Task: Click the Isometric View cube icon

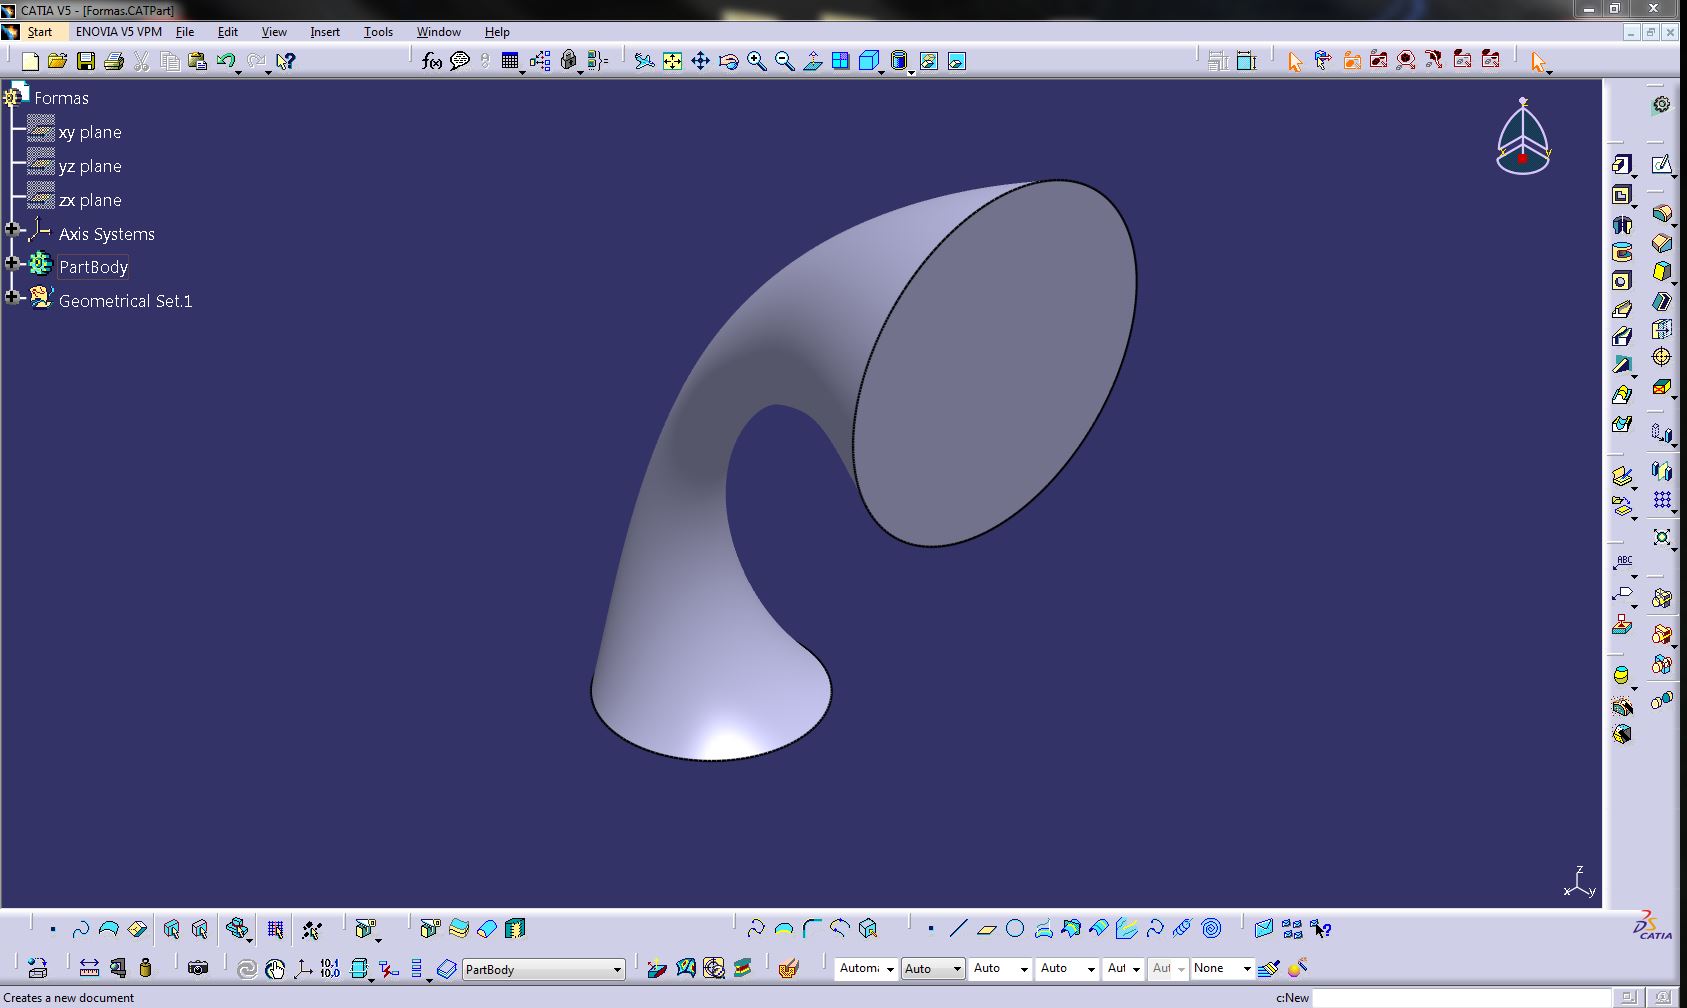Action: click(868, 62)
